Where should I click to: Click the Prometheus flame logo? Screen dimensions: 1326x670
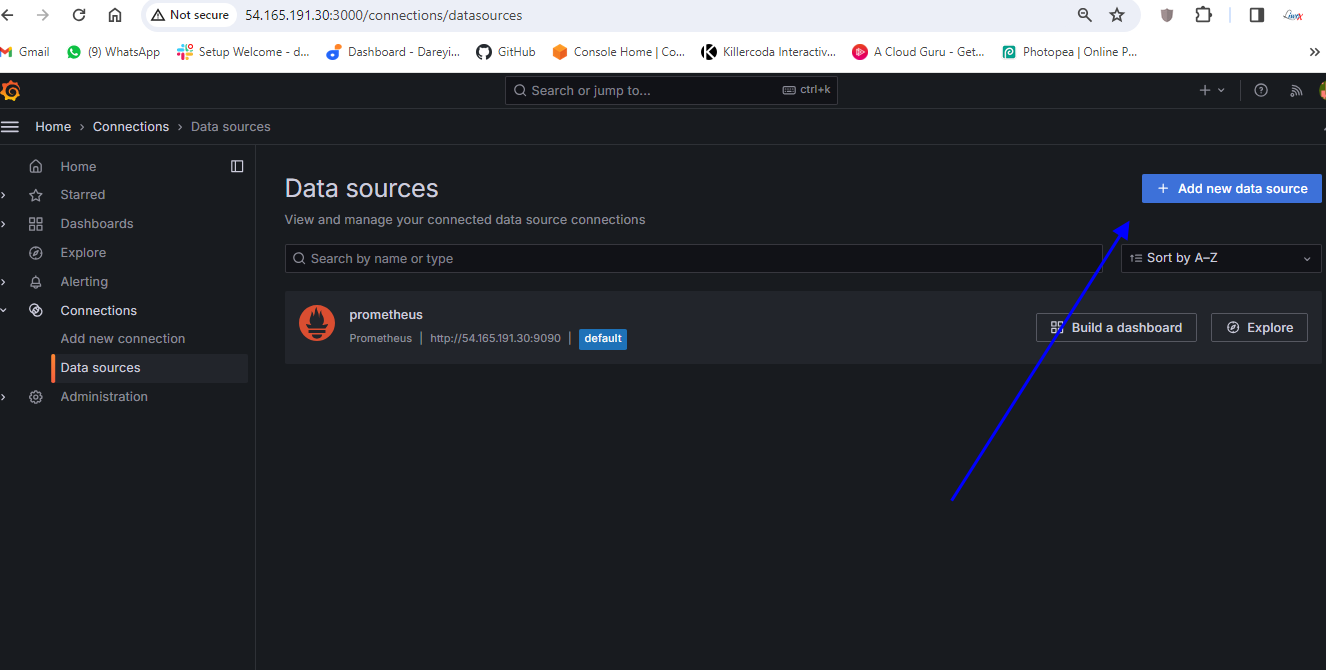[x=317, y=323]
